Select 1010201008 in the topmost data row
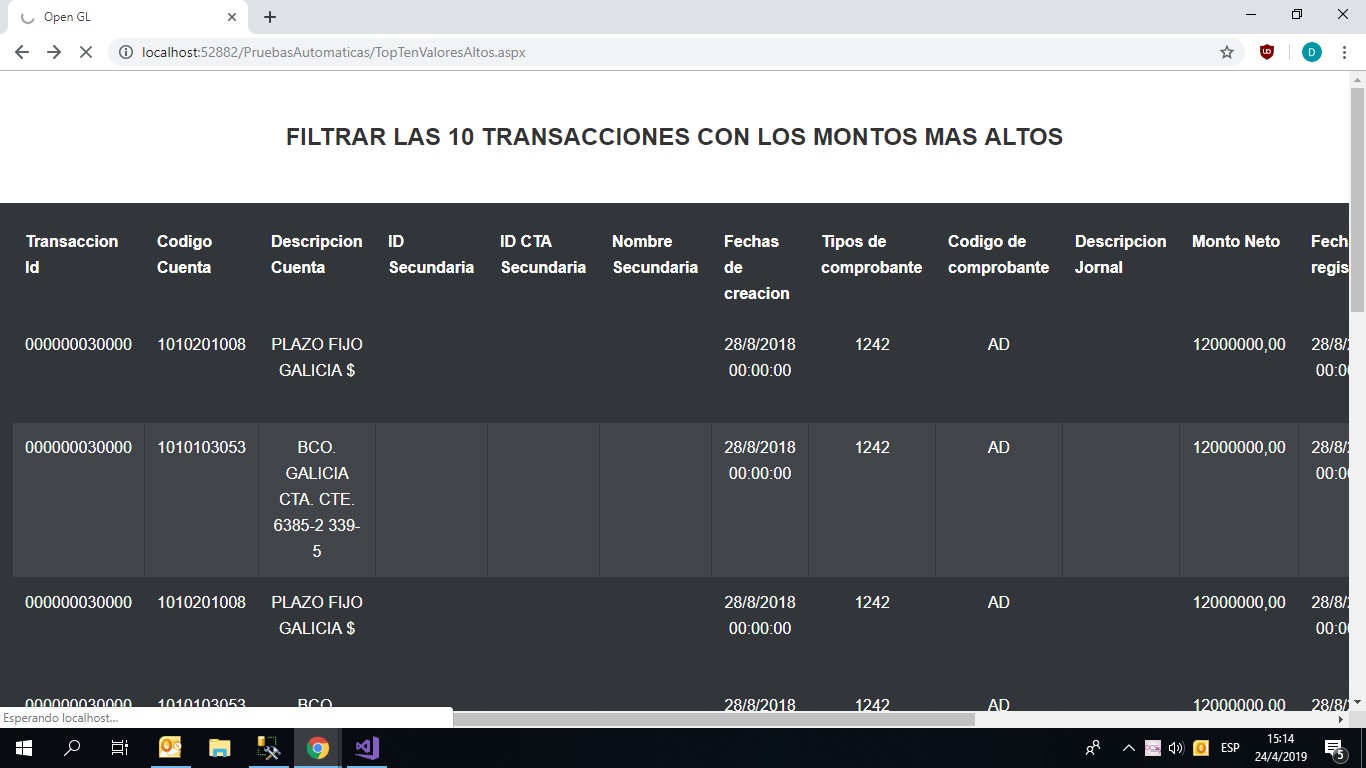The image size is (1366, 768). 201,344
